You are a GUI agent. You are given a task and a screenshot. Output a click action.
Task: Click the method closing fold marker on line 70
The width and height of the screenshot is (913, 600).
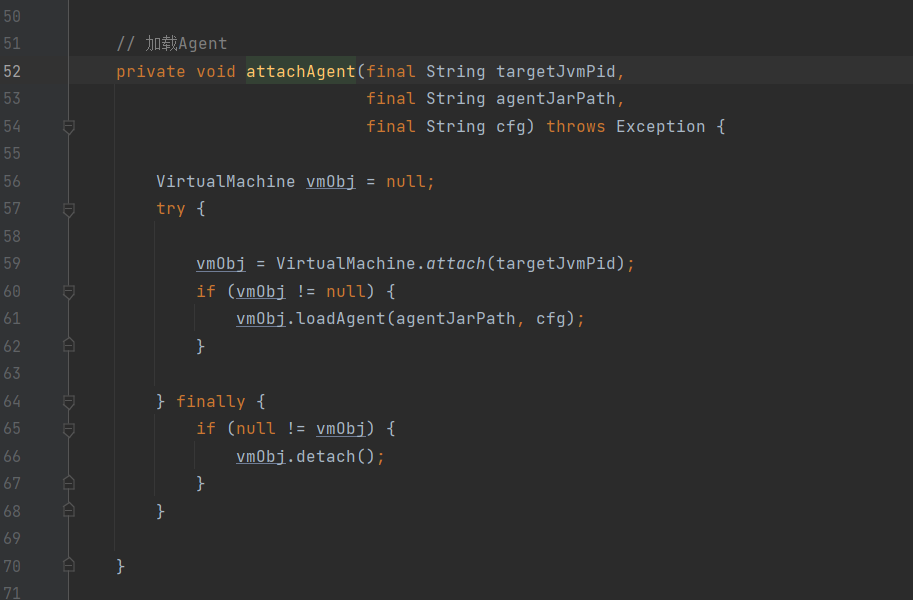tap(69, 566)
